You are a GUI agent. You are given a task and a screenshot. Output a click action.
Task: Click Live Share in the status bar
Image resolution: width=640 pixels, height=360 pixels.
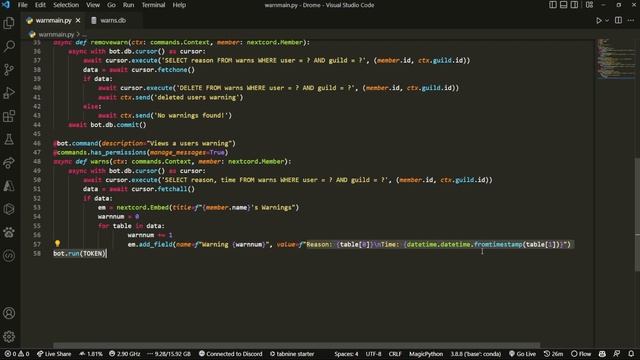point(54,354)
